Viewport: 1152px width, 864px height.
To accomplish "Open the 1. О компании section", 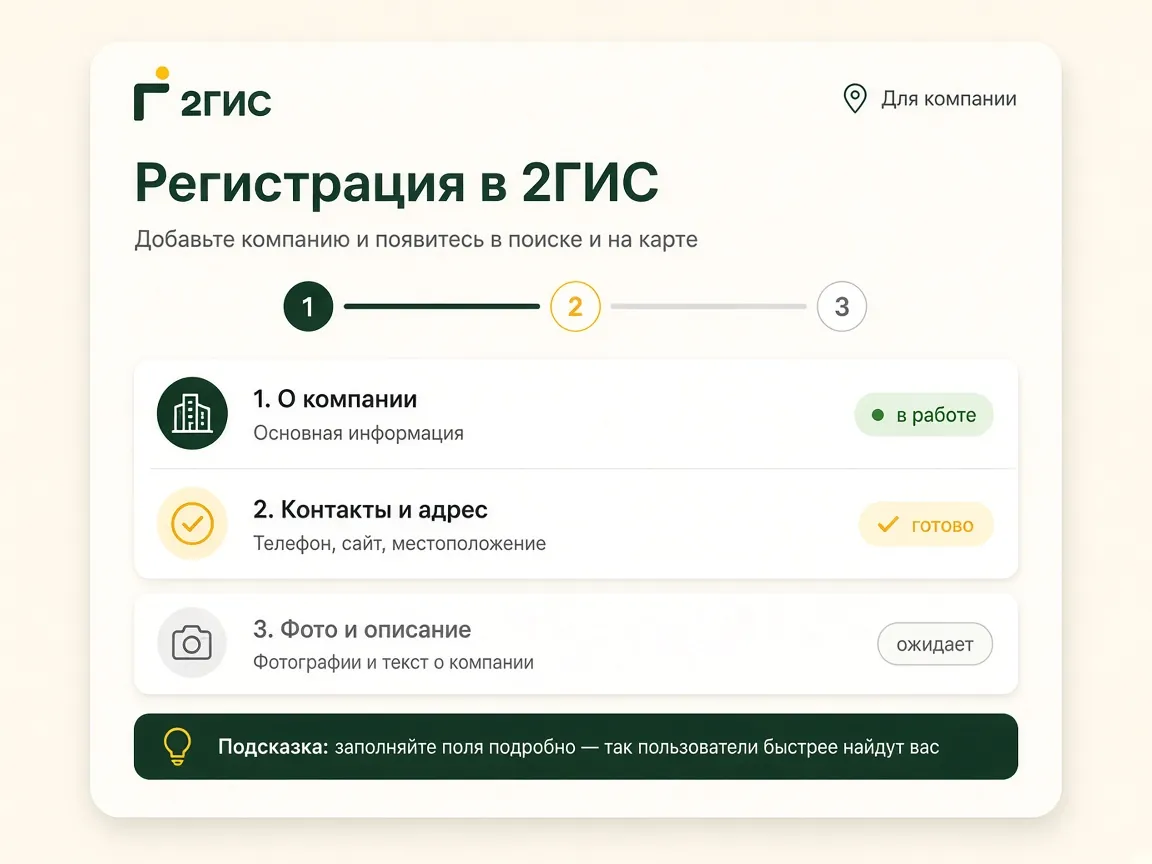I will pyautogui.click(x=576, y=414).
